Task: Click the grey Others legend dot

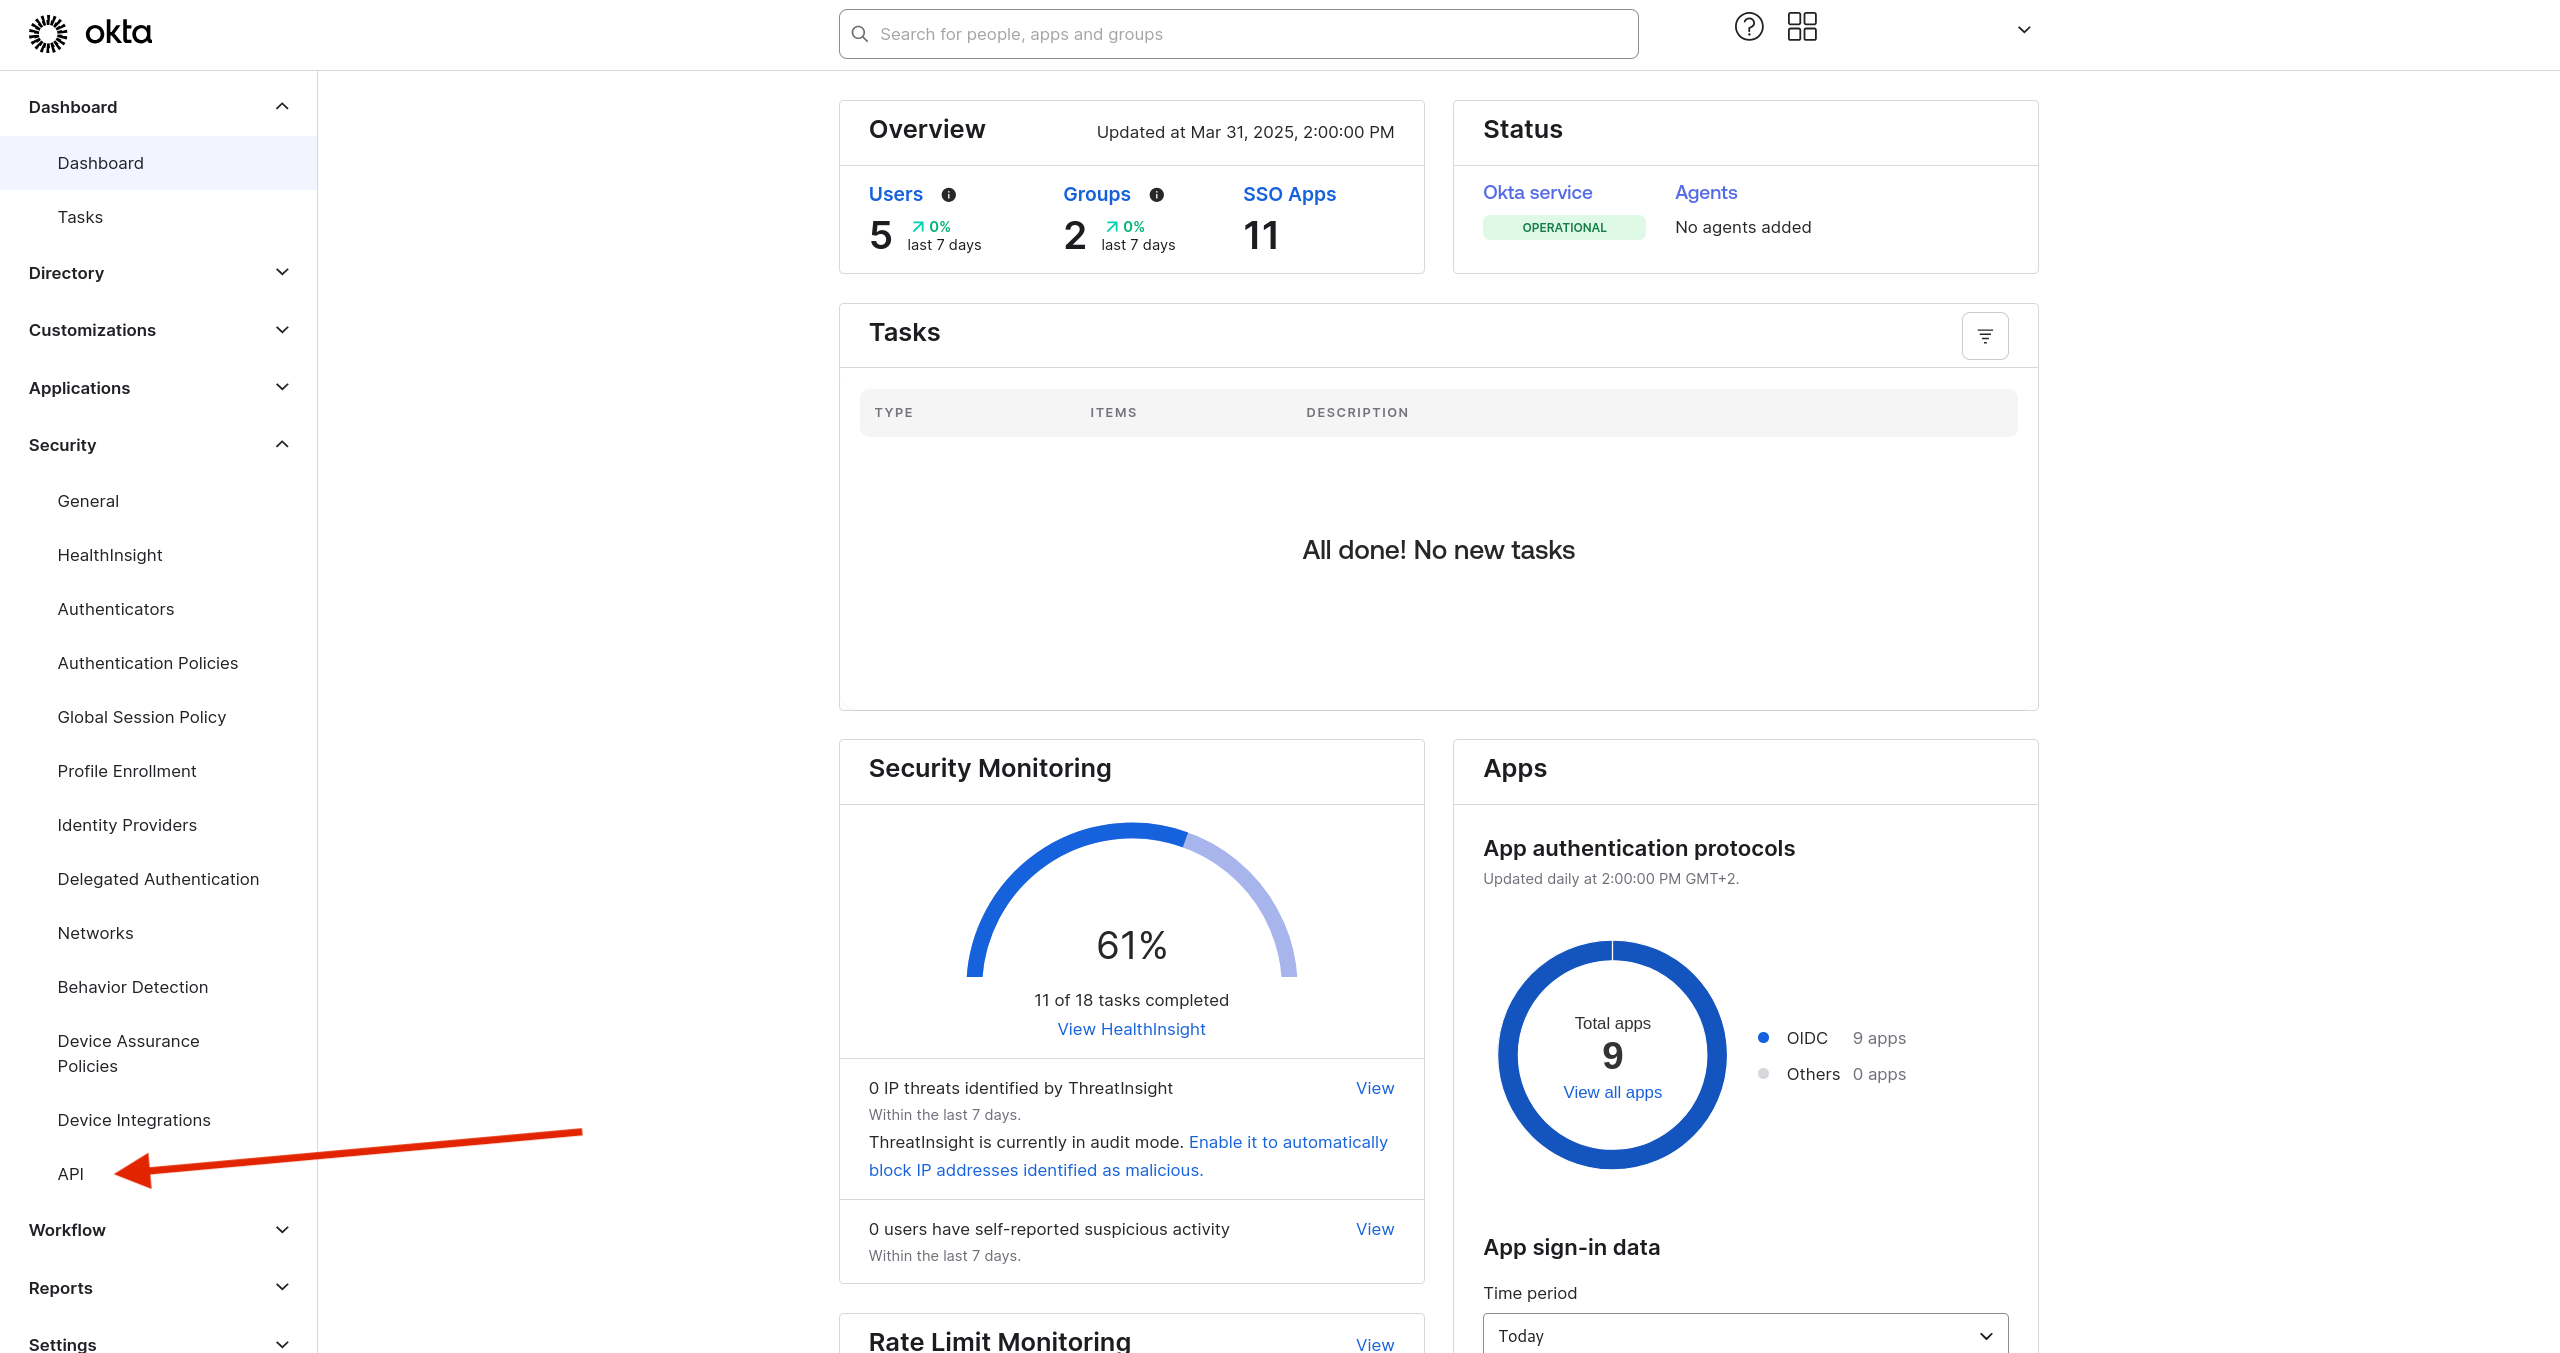Action: point(1763,1074)
